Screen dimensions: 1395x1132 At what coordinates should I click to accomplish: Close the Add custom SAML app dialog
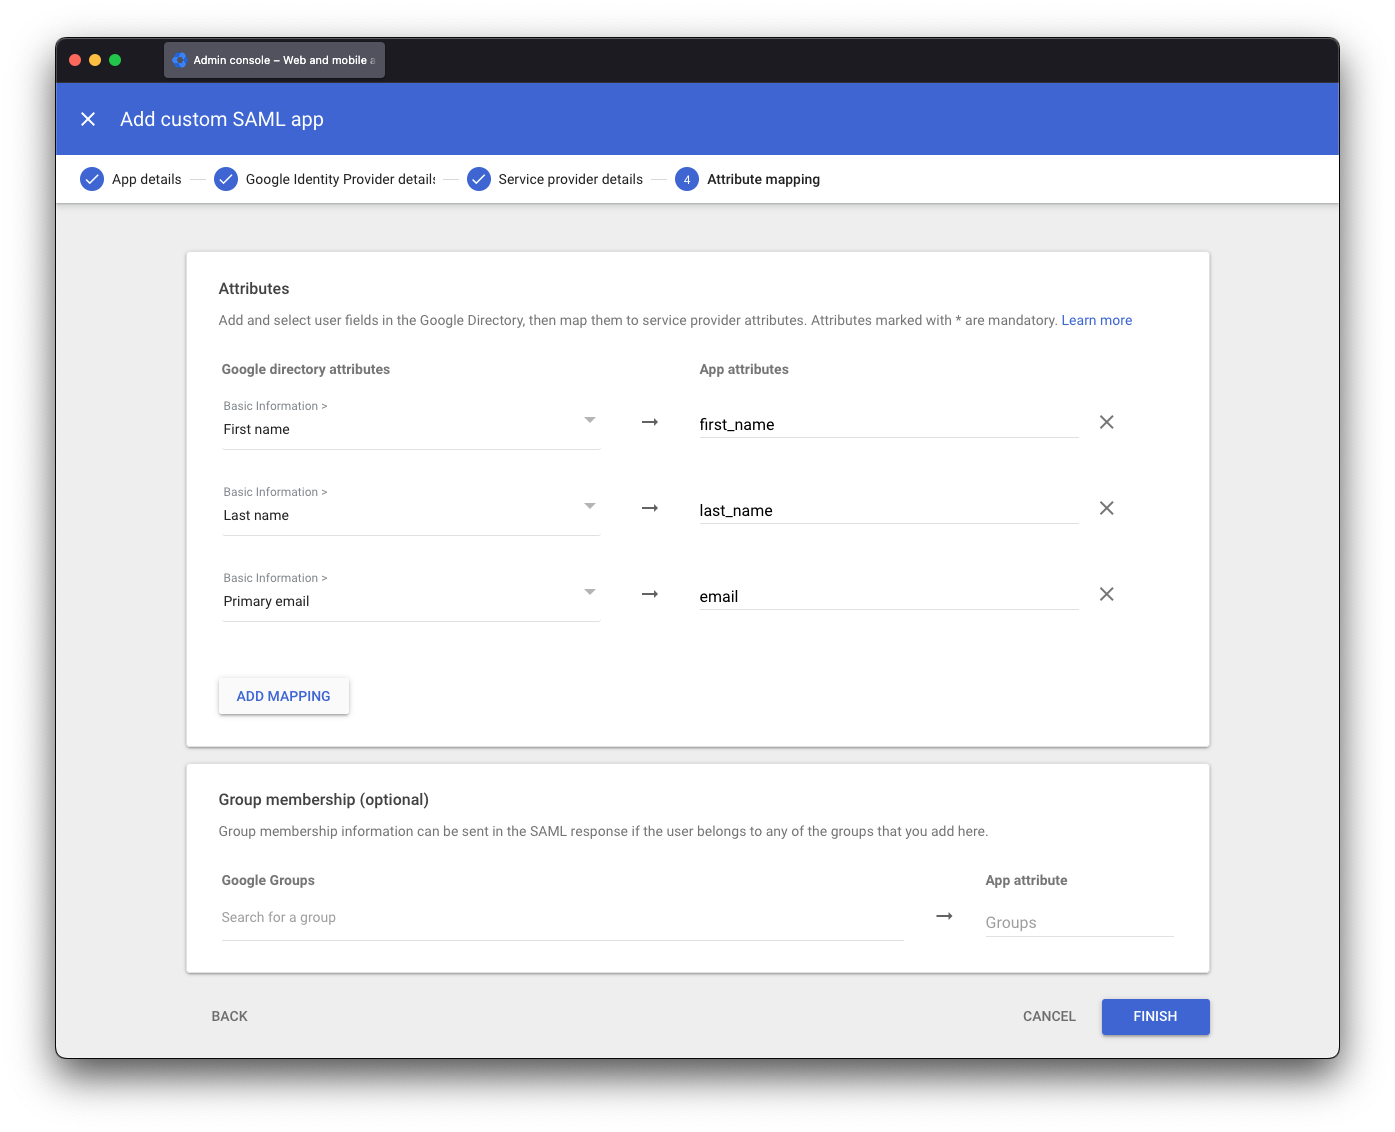pyautogui.click(x=88, y=119)
